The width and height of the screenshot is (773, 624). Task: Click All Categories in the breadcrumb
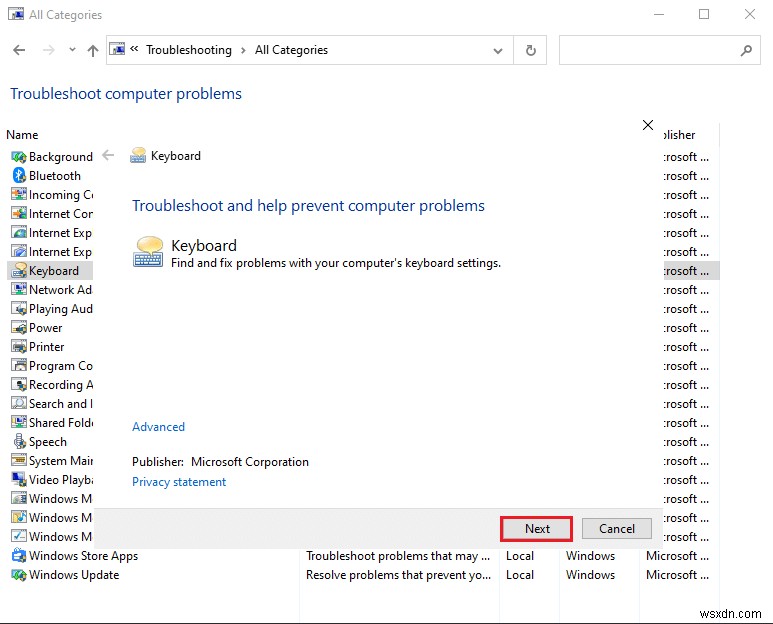(x=291, y=50)
